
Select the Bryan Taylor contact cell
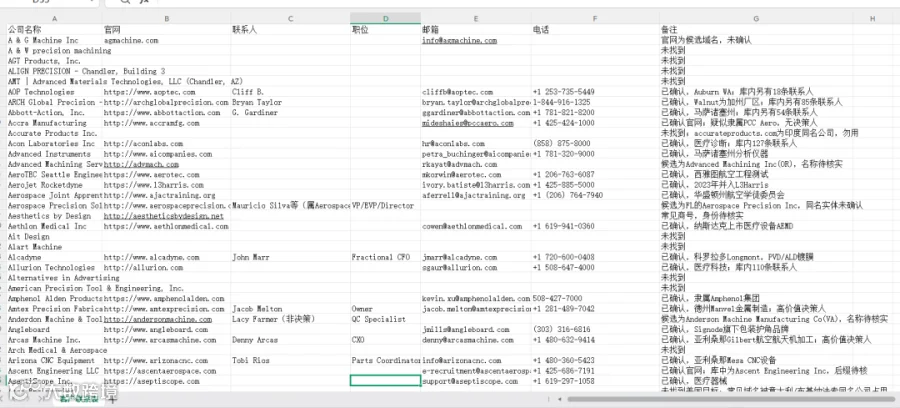tap(290, 102)
